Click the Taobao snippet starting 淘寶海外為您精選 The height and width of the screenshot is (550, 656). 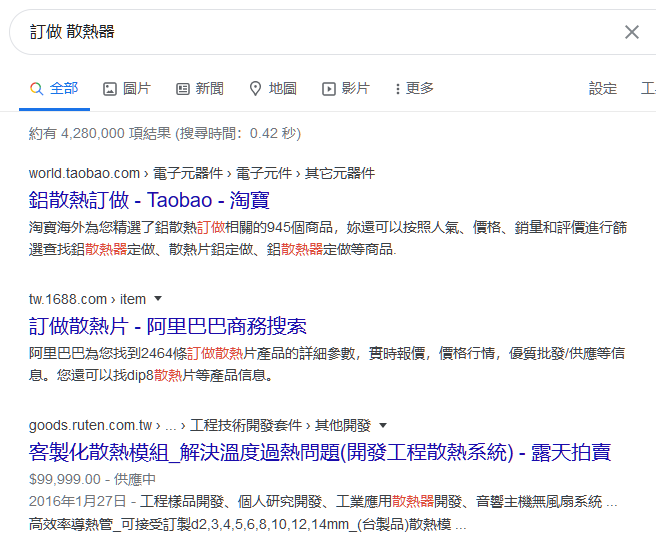click(328, 238)
